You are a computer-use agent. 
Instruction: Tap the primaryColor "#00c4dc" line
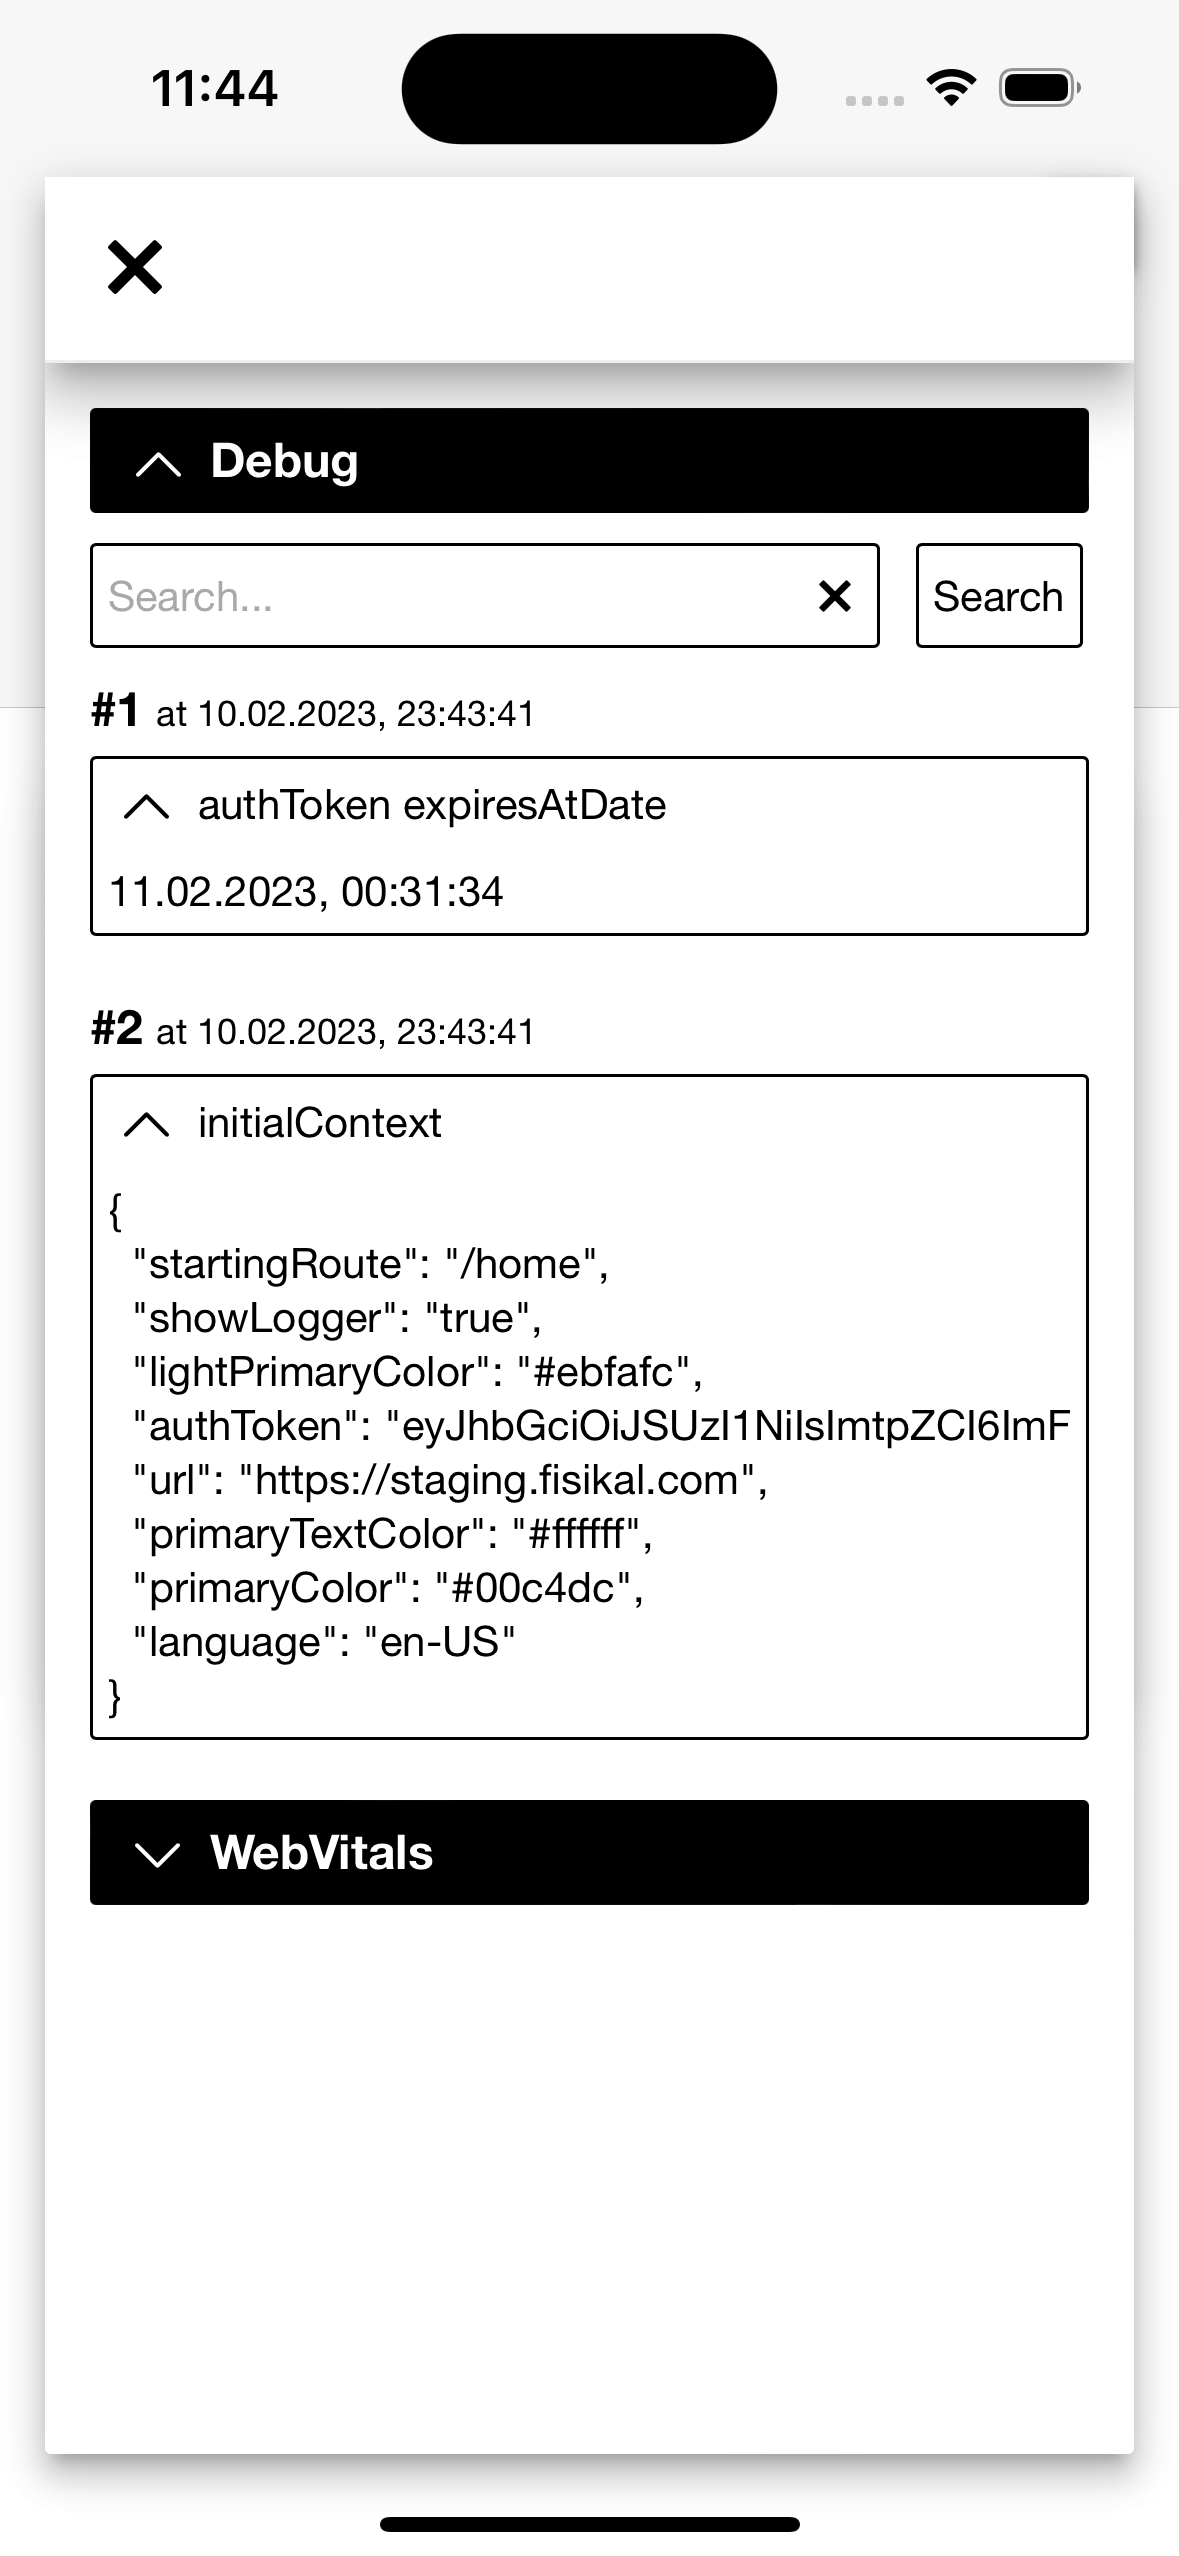(388, 1588)
